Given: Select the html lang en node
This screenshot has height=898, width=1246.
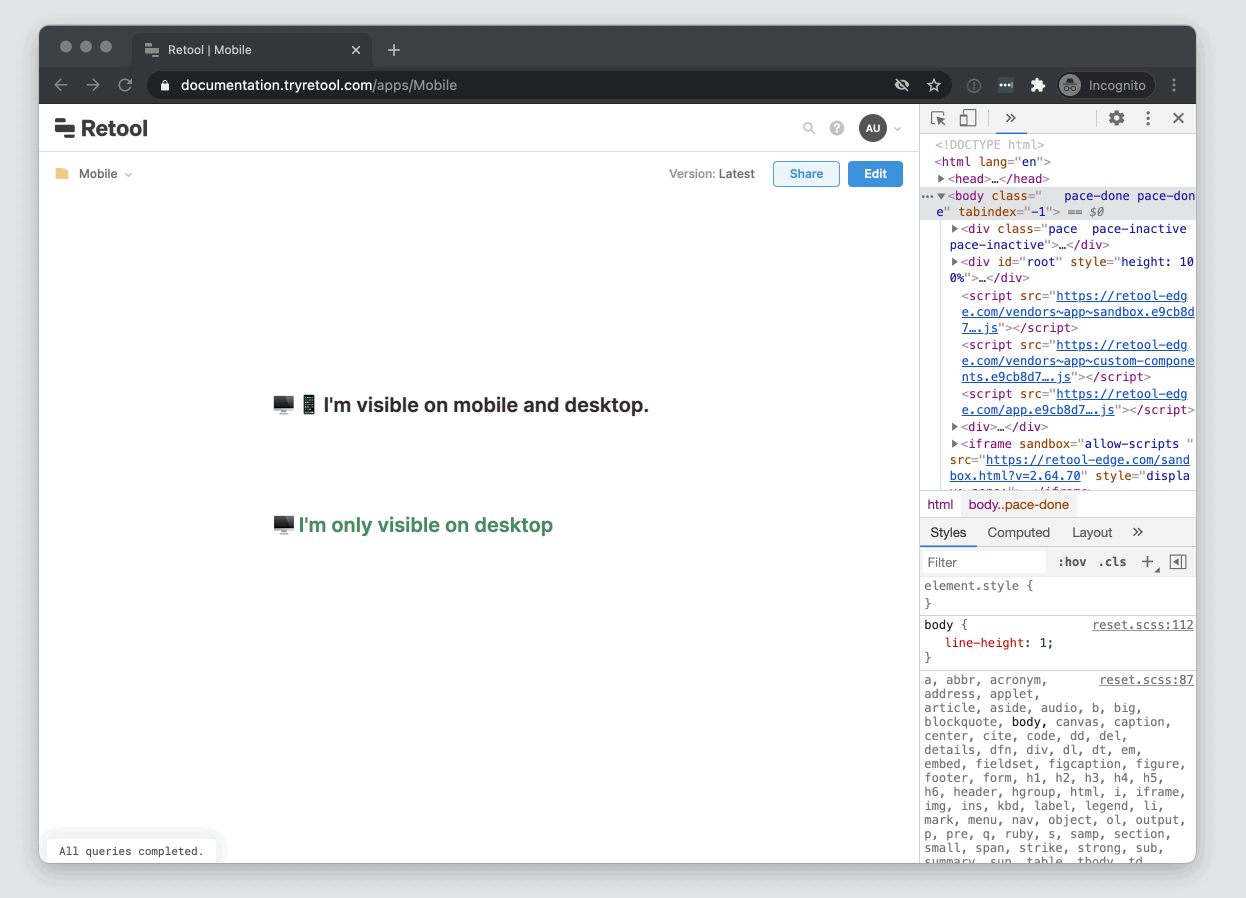Looking at the screenshot, I should click(993, 162).
